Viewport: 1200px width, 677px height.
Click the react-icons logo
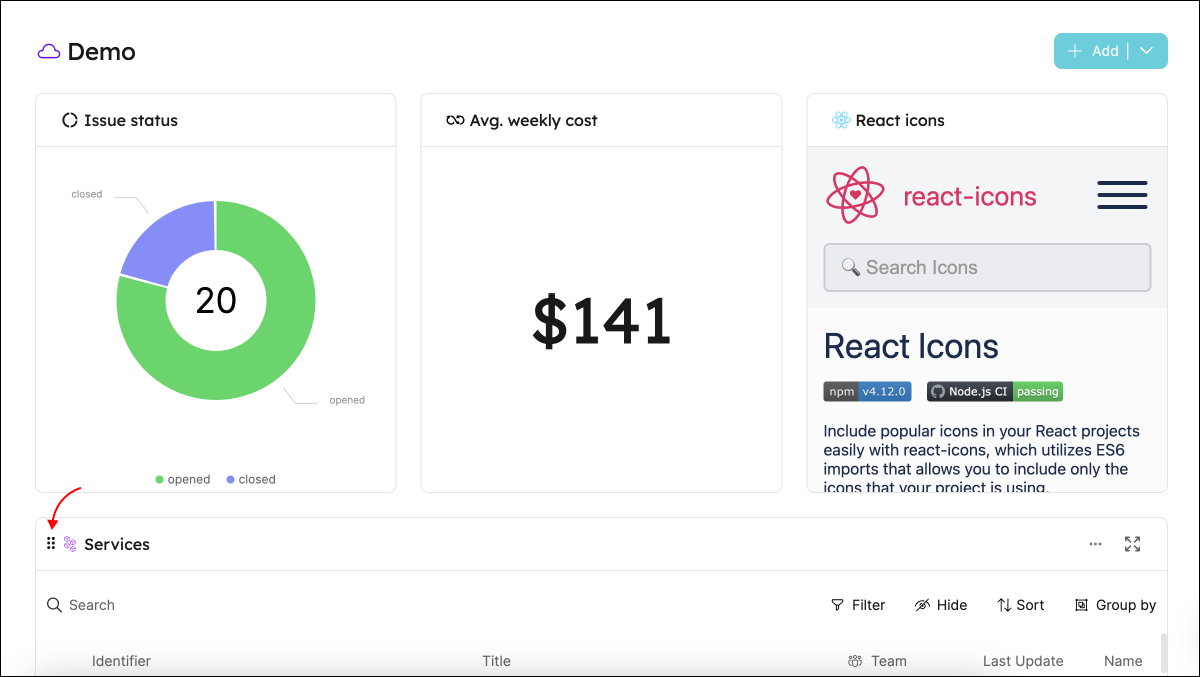click(855, 195)
